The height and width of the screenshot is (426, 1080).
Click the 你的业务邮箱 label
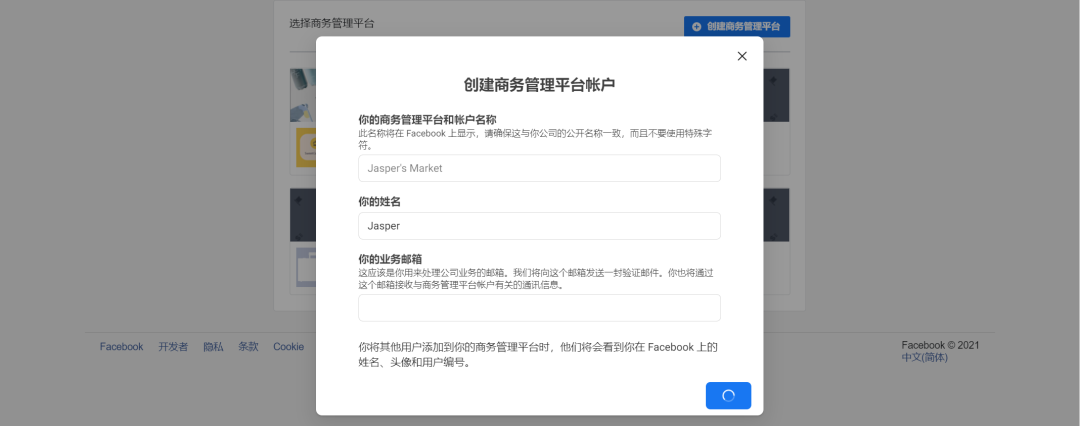click(x=390, y=259)
